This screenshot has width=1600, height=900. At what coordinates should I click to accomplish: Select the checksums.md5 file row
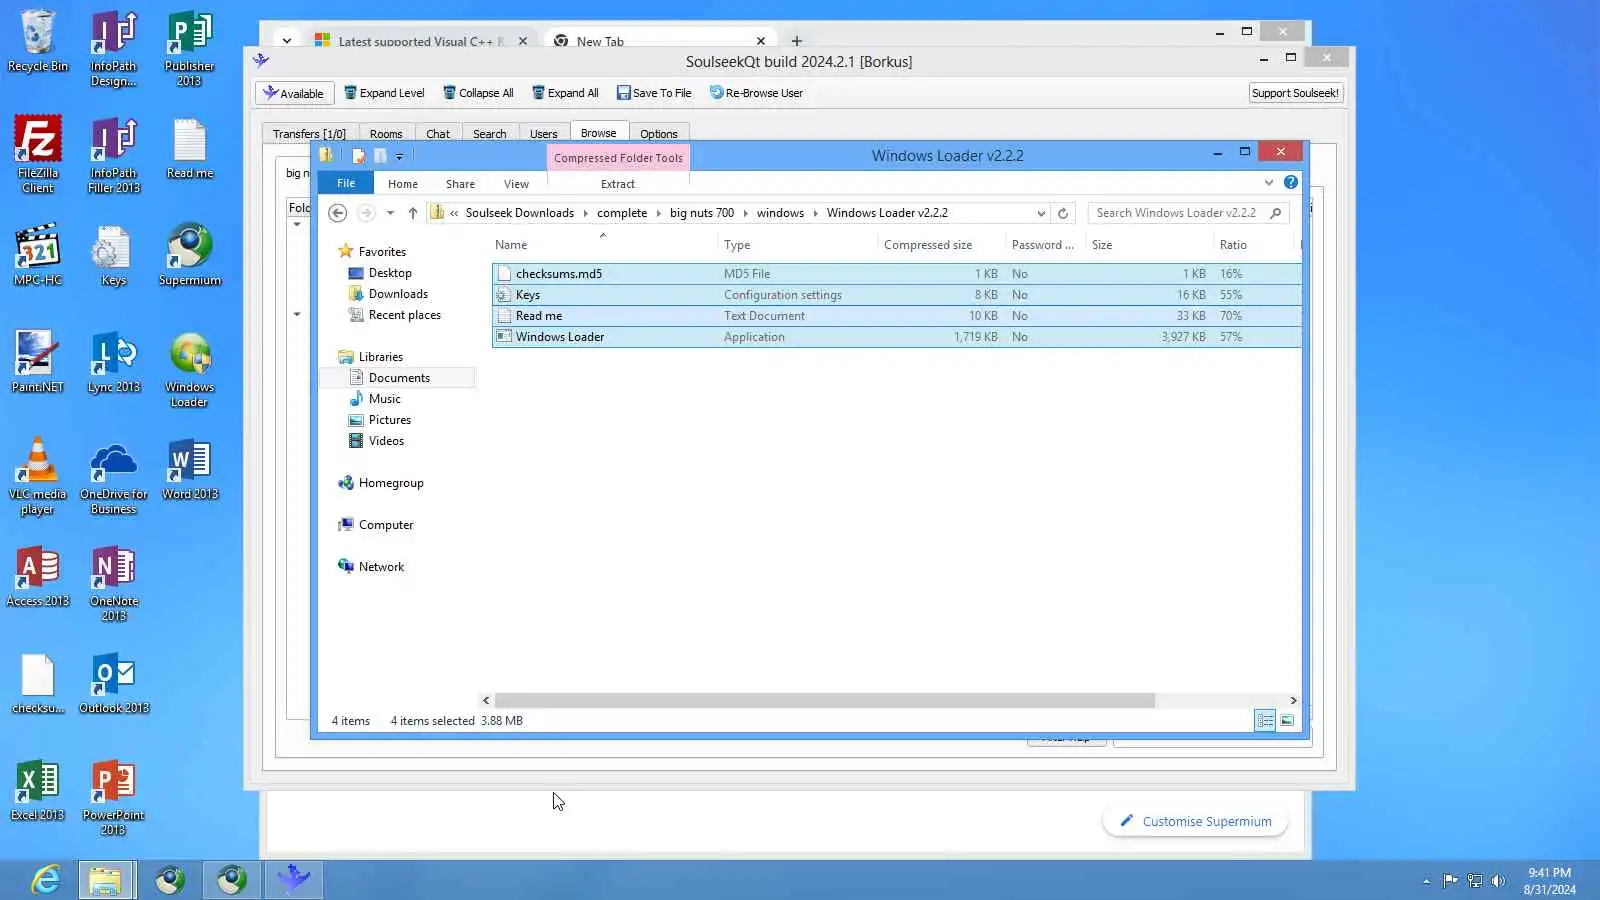[x=896, y=274]
